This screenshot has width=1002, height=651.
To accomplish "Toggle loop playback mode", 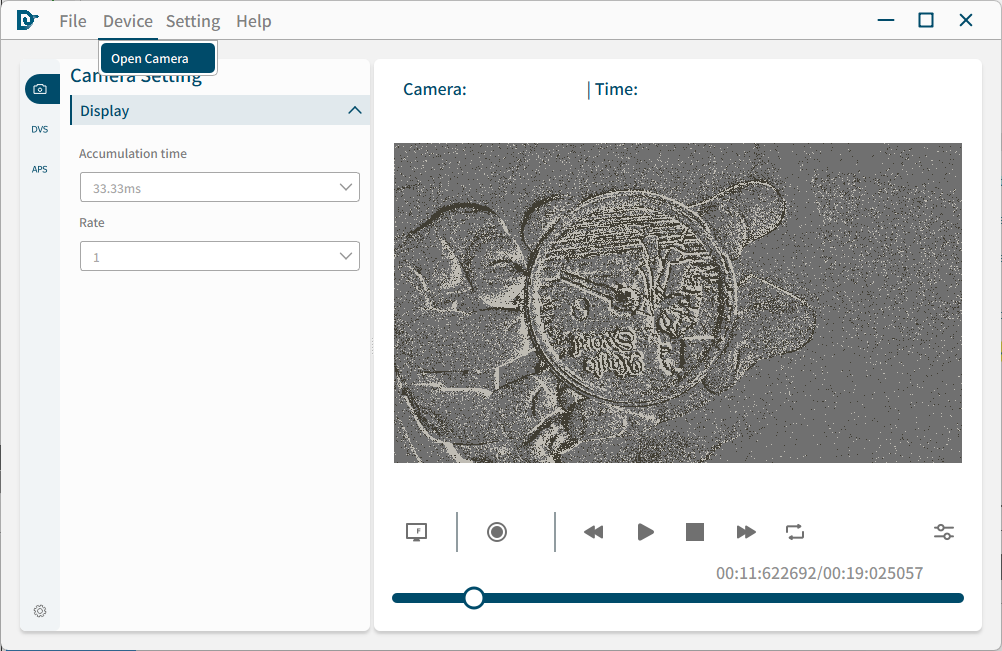I will pos(795,532).
